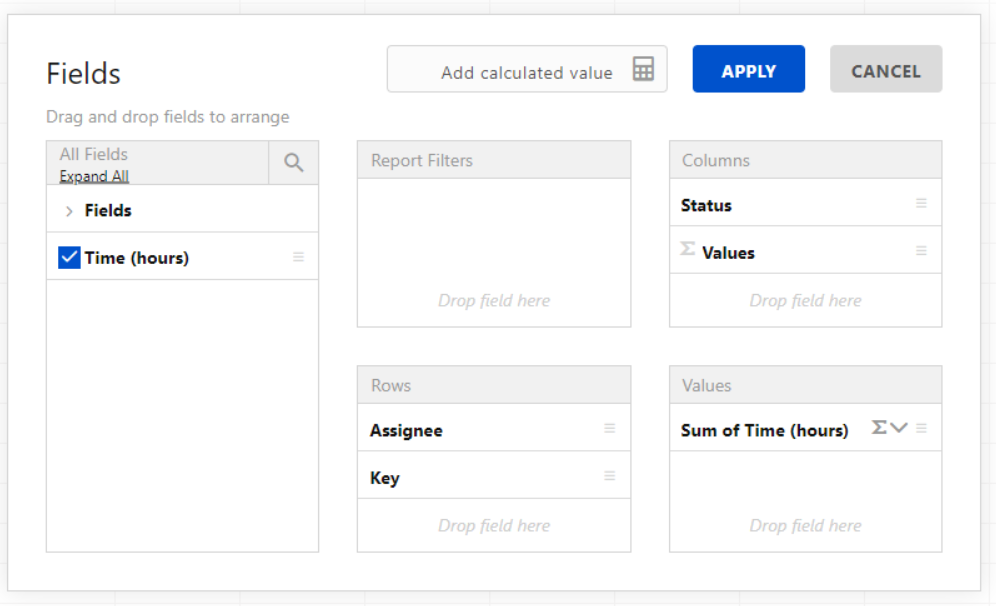Image resolution: width=996 pixels, height=606 pixels.
Task: Click the search magnifier icon in All Fields
Action: [x=293, y=163]
